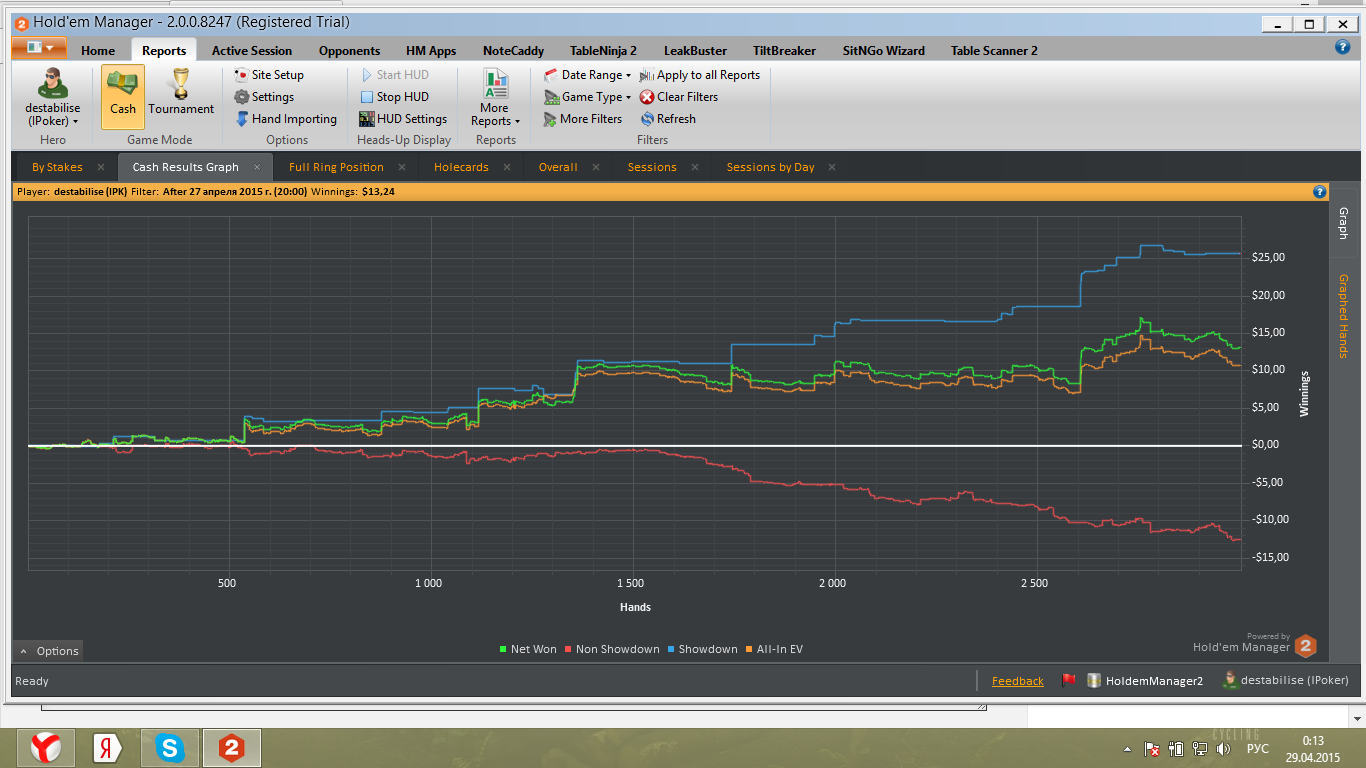
Task: Open More Filters
Action: pos(583,119)
